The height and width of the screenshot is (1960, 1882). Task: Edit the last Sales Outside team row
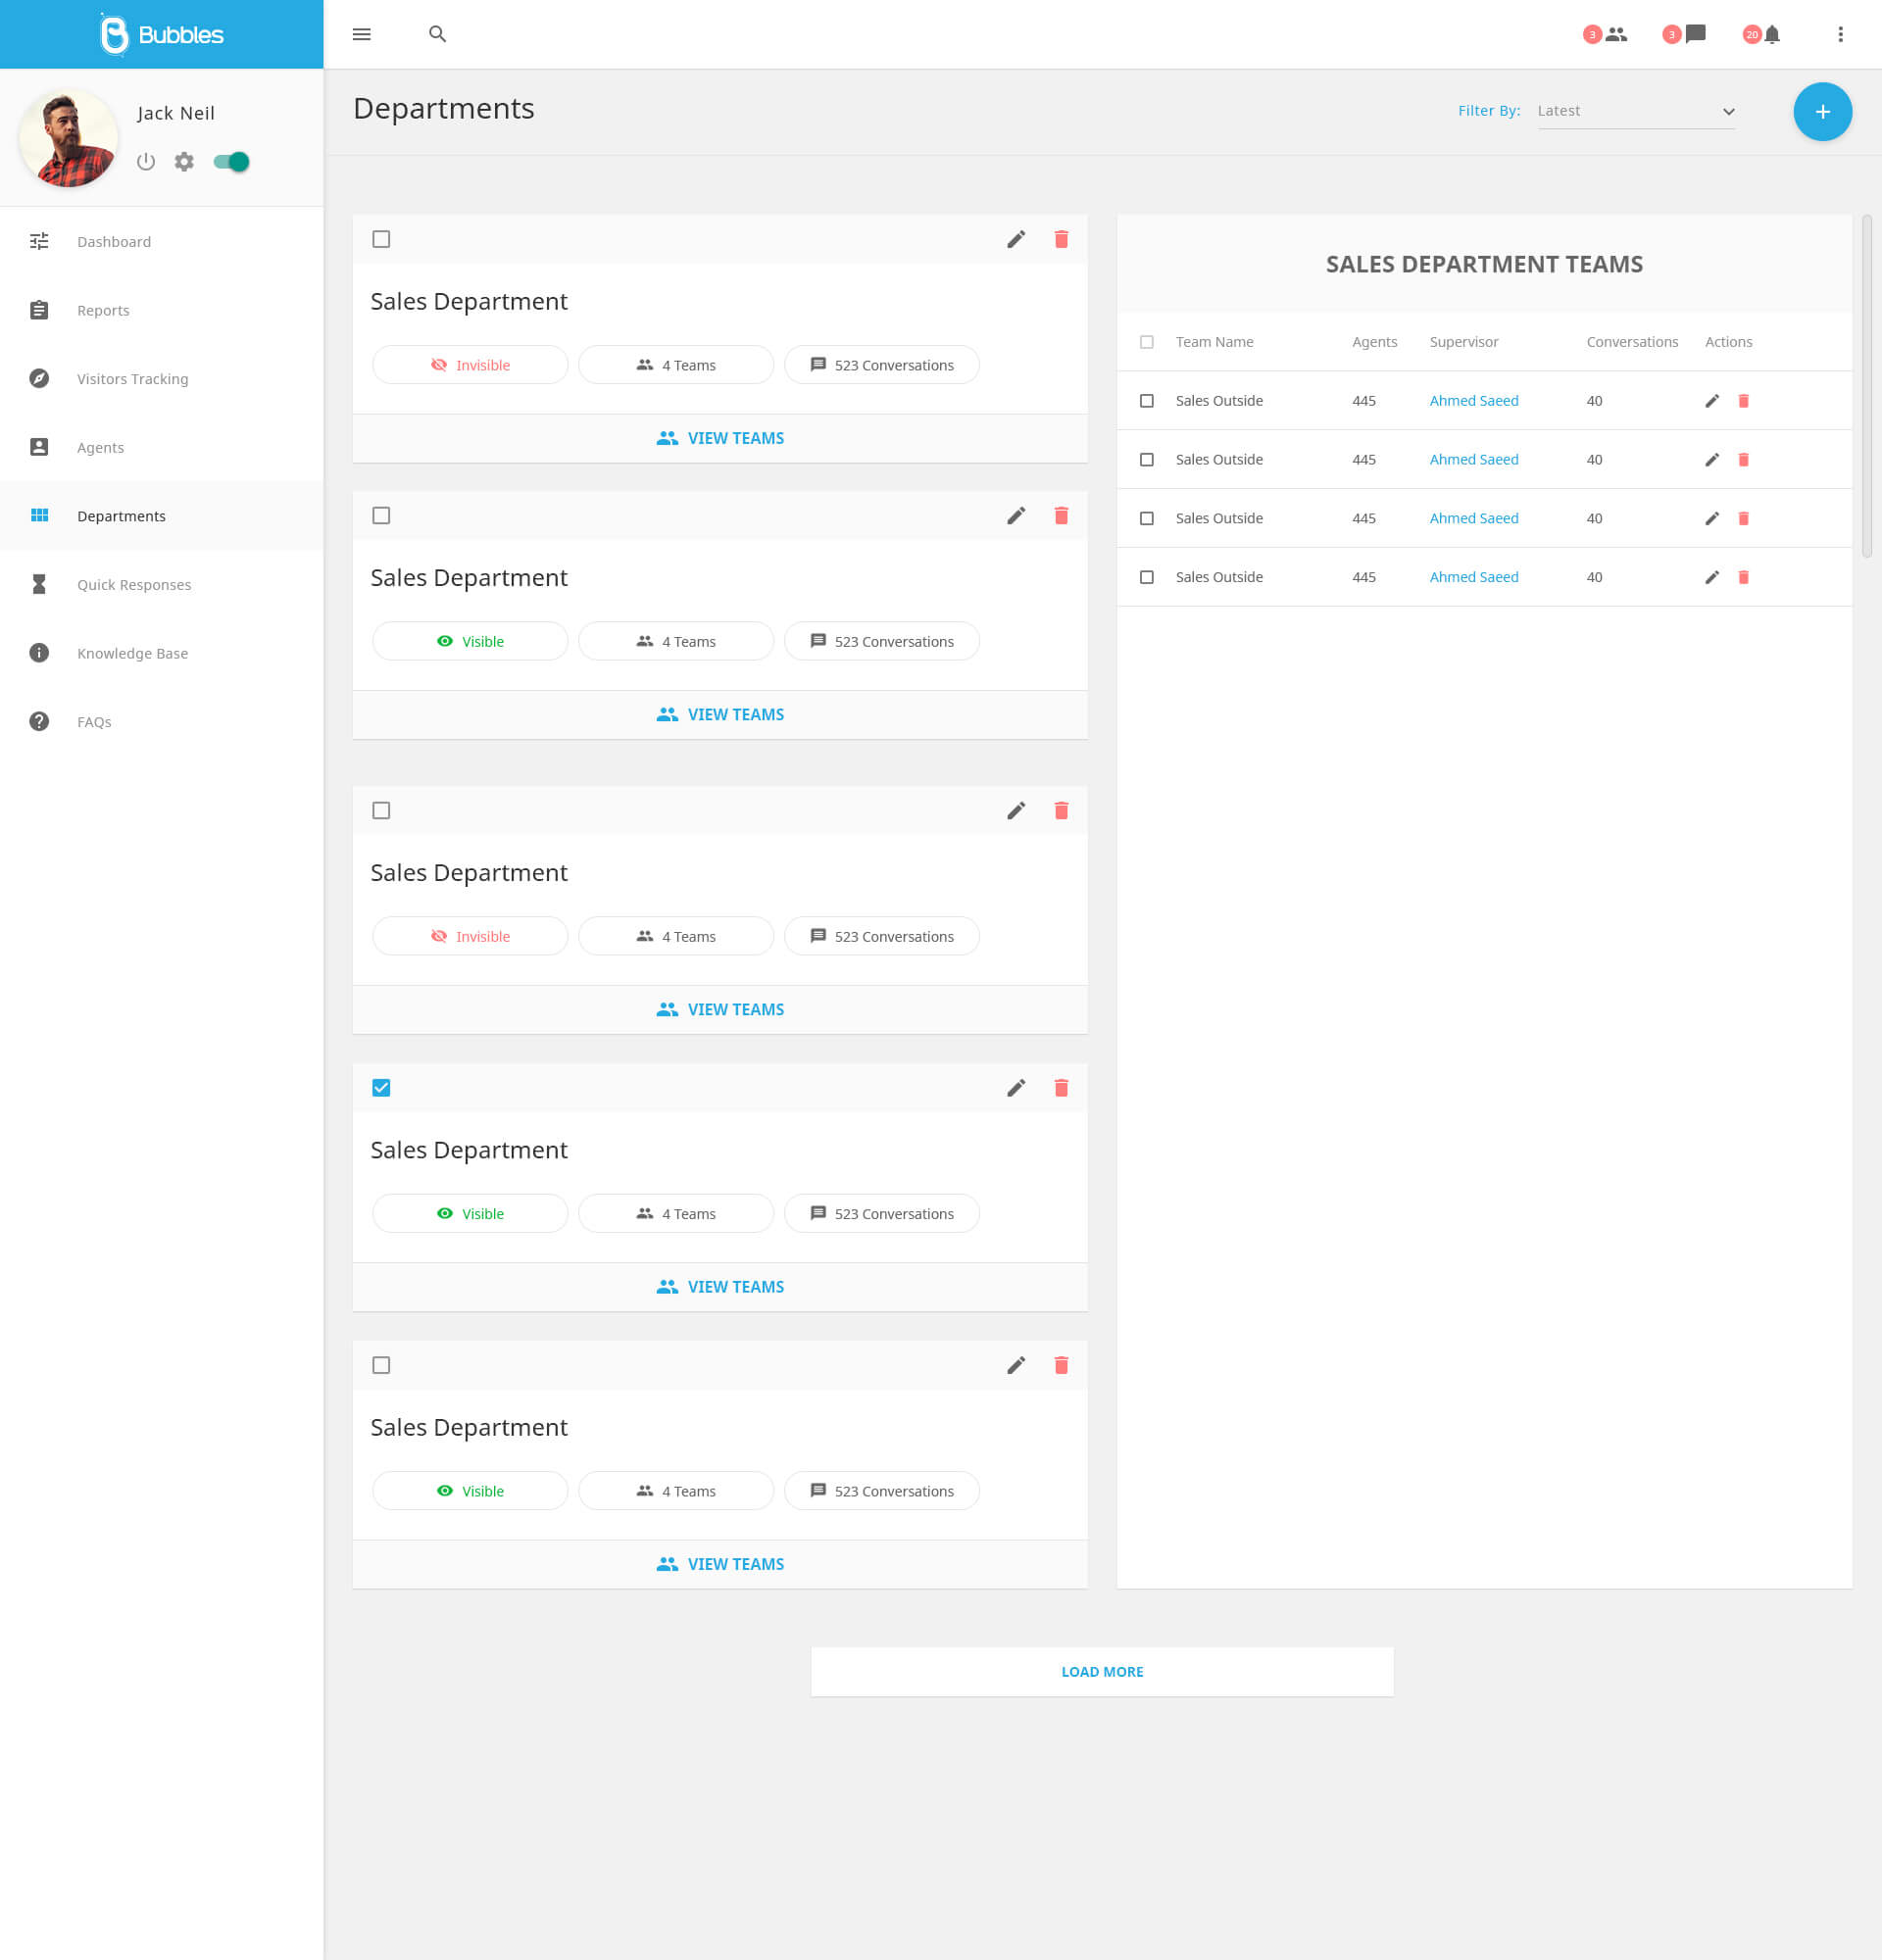point(1712,577)
